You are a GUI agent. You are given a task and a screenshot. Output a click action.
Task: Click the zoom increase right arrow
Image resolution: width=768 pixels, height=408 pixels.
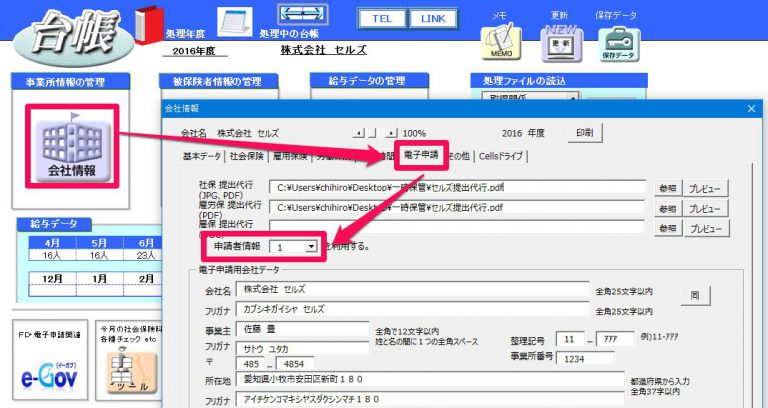[391, 133]
